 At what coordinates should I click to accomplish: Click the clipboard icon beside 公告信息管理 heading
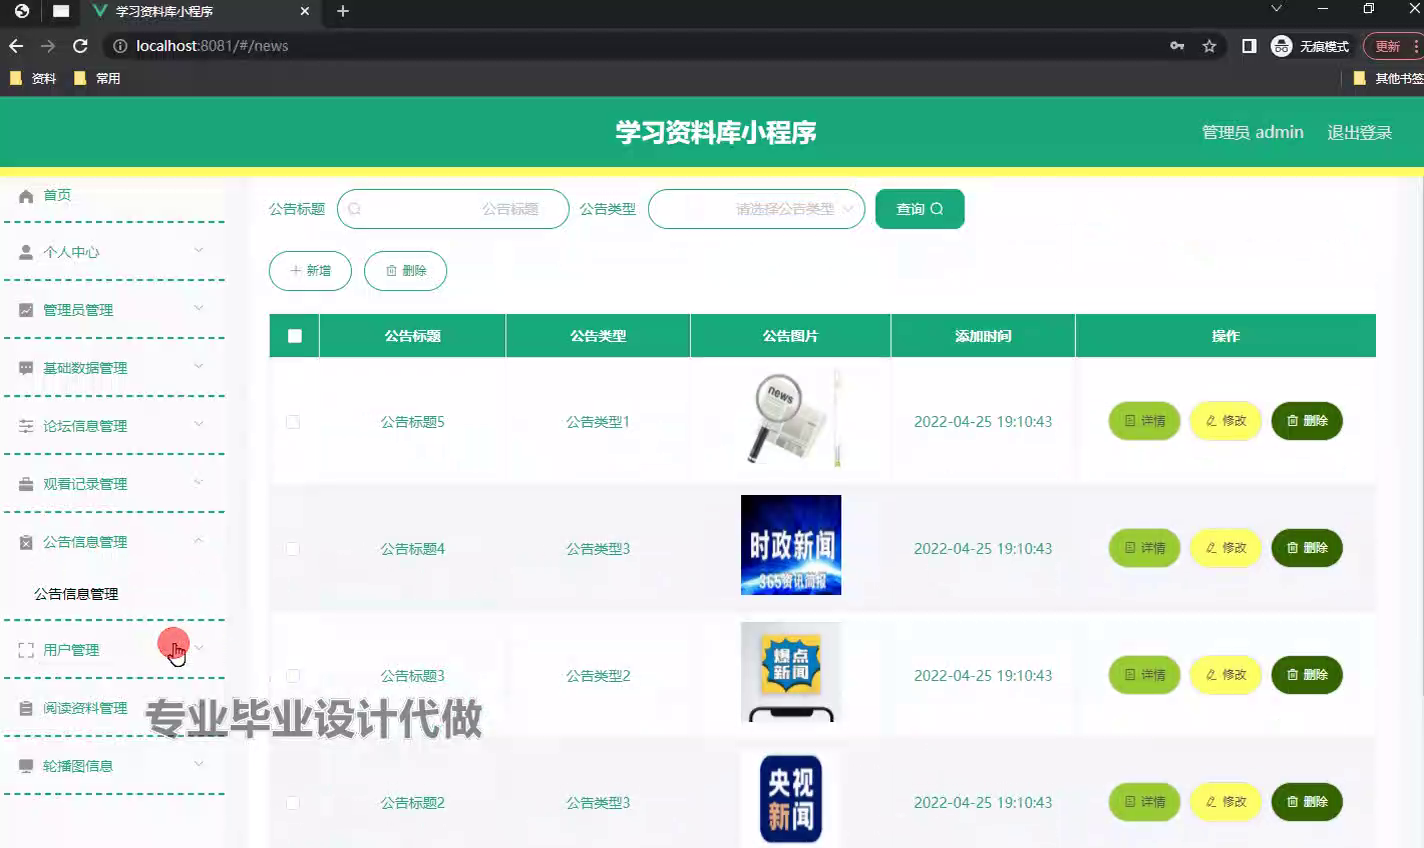[x=26, y=542]
